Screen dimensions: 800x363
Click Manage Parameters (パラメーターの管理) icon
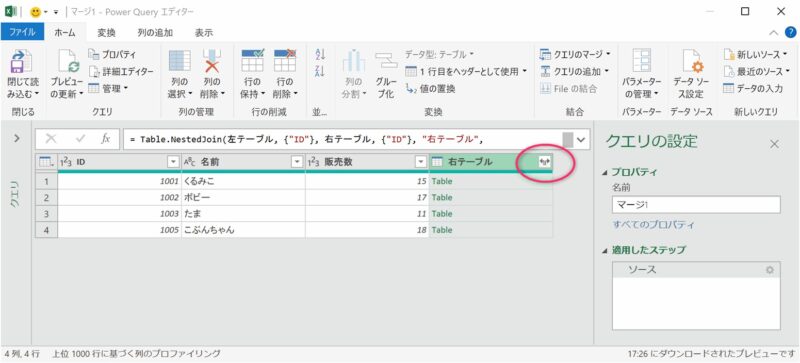(641, 60)
